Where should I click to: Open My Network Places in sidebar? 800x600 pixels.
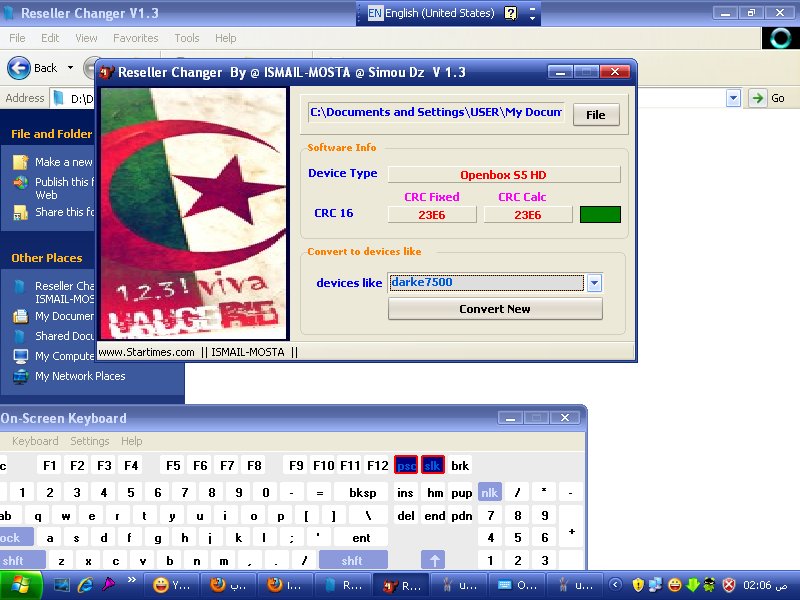[69, 377]
